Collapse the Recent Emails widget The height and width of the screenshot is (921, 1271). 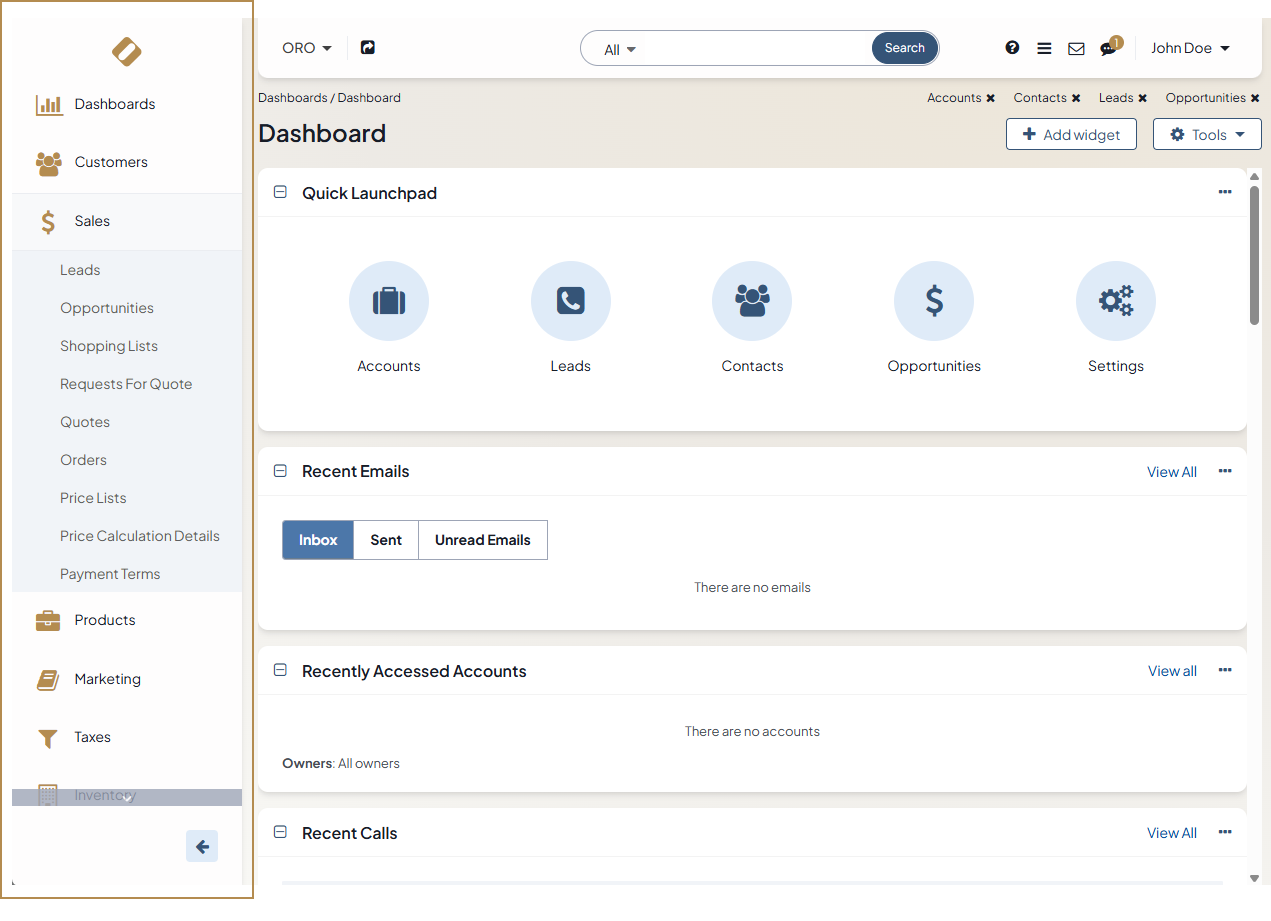pyautogui.click(x=281, y=471)
